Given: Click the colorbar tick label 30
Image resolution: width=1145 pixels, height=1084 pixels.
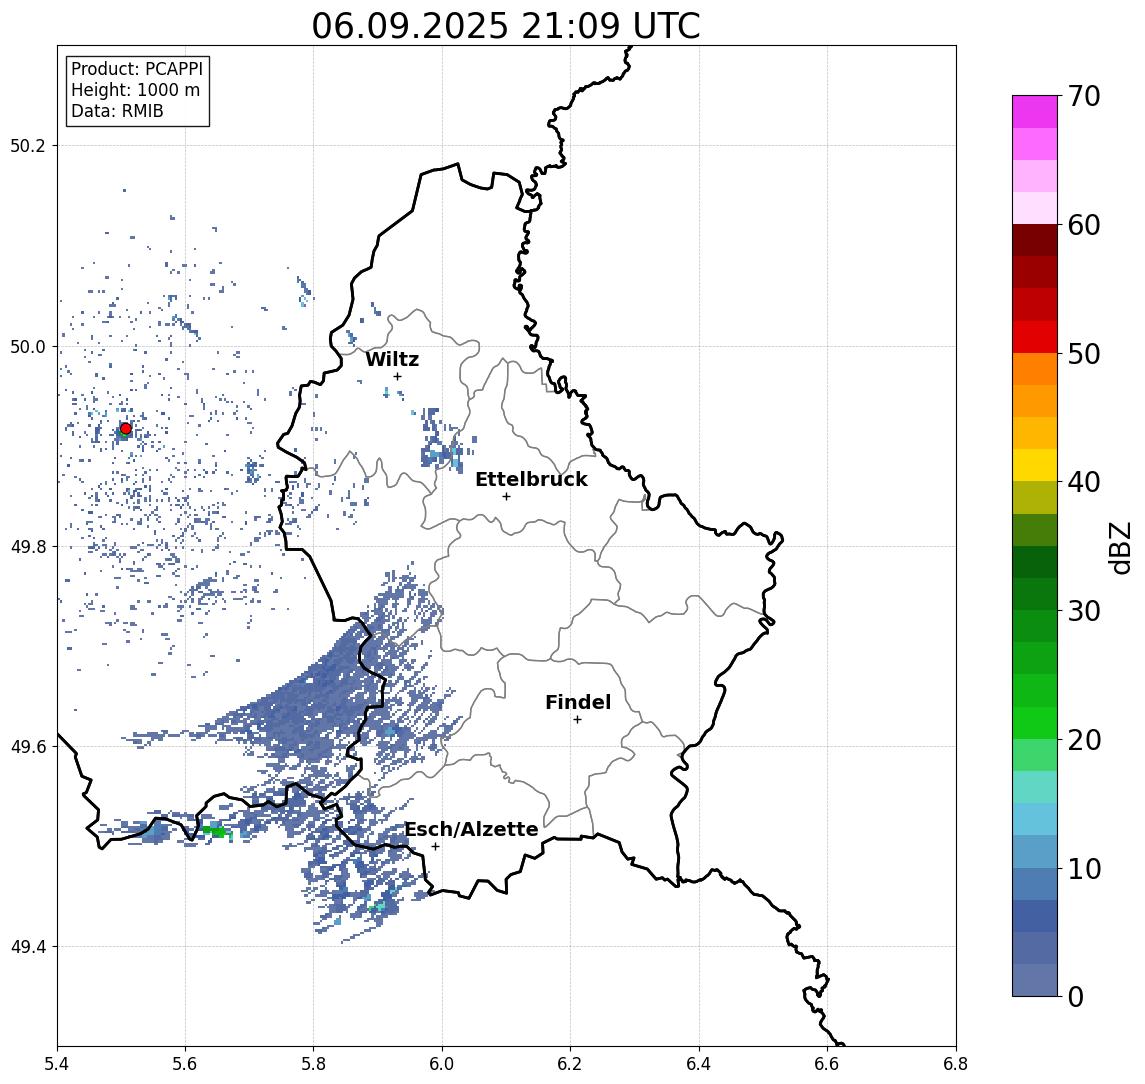Looking at the screenshot, I should point(1084,611).
